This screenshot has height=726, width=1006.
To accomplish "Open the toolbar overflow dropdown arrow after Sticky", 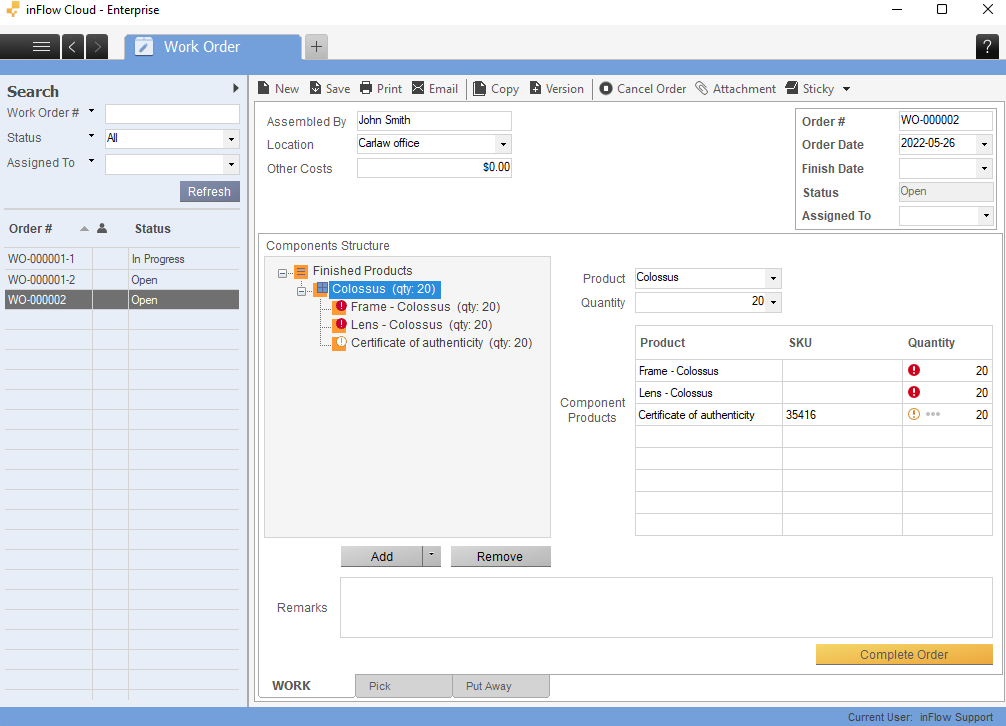I will click(x=846, y=89).
